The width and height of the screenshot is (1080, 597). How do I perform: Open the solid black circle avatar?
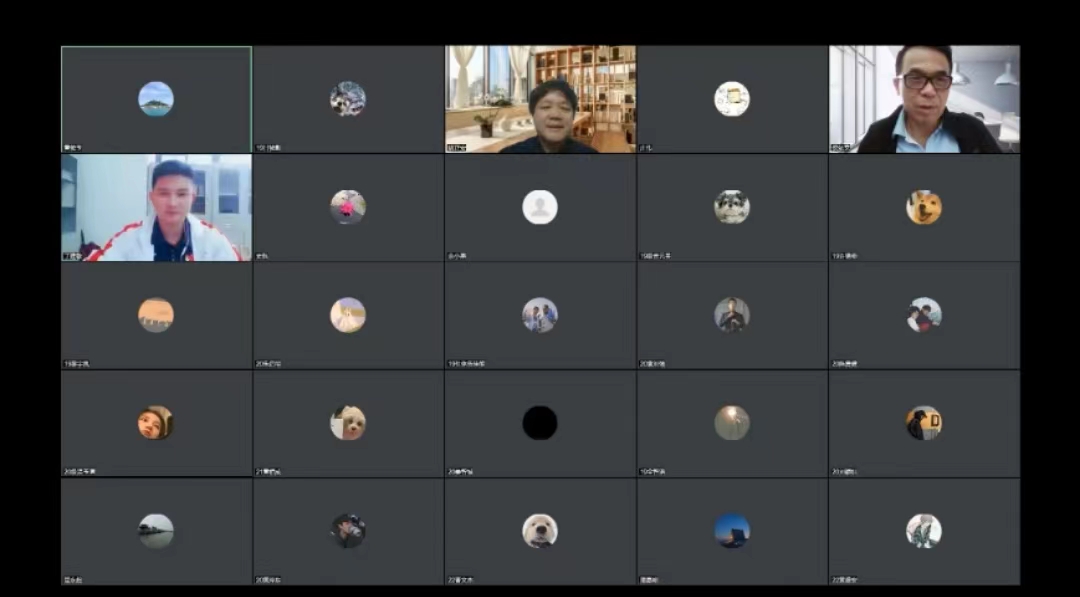(540, 423)
